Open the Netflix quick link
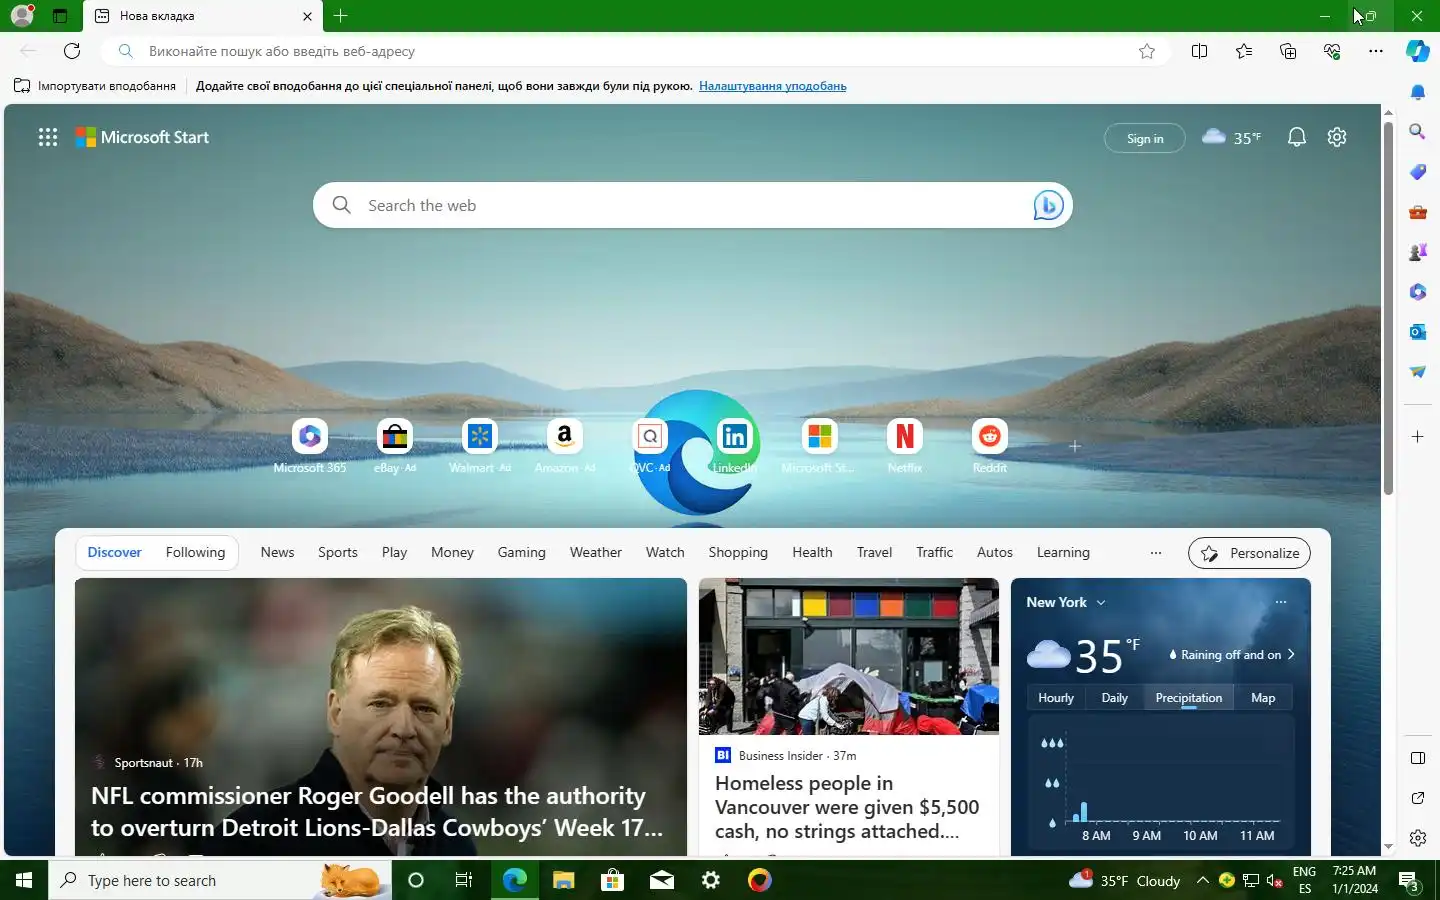The height and width of the screenshot is (900, 1440). point(905,446)
